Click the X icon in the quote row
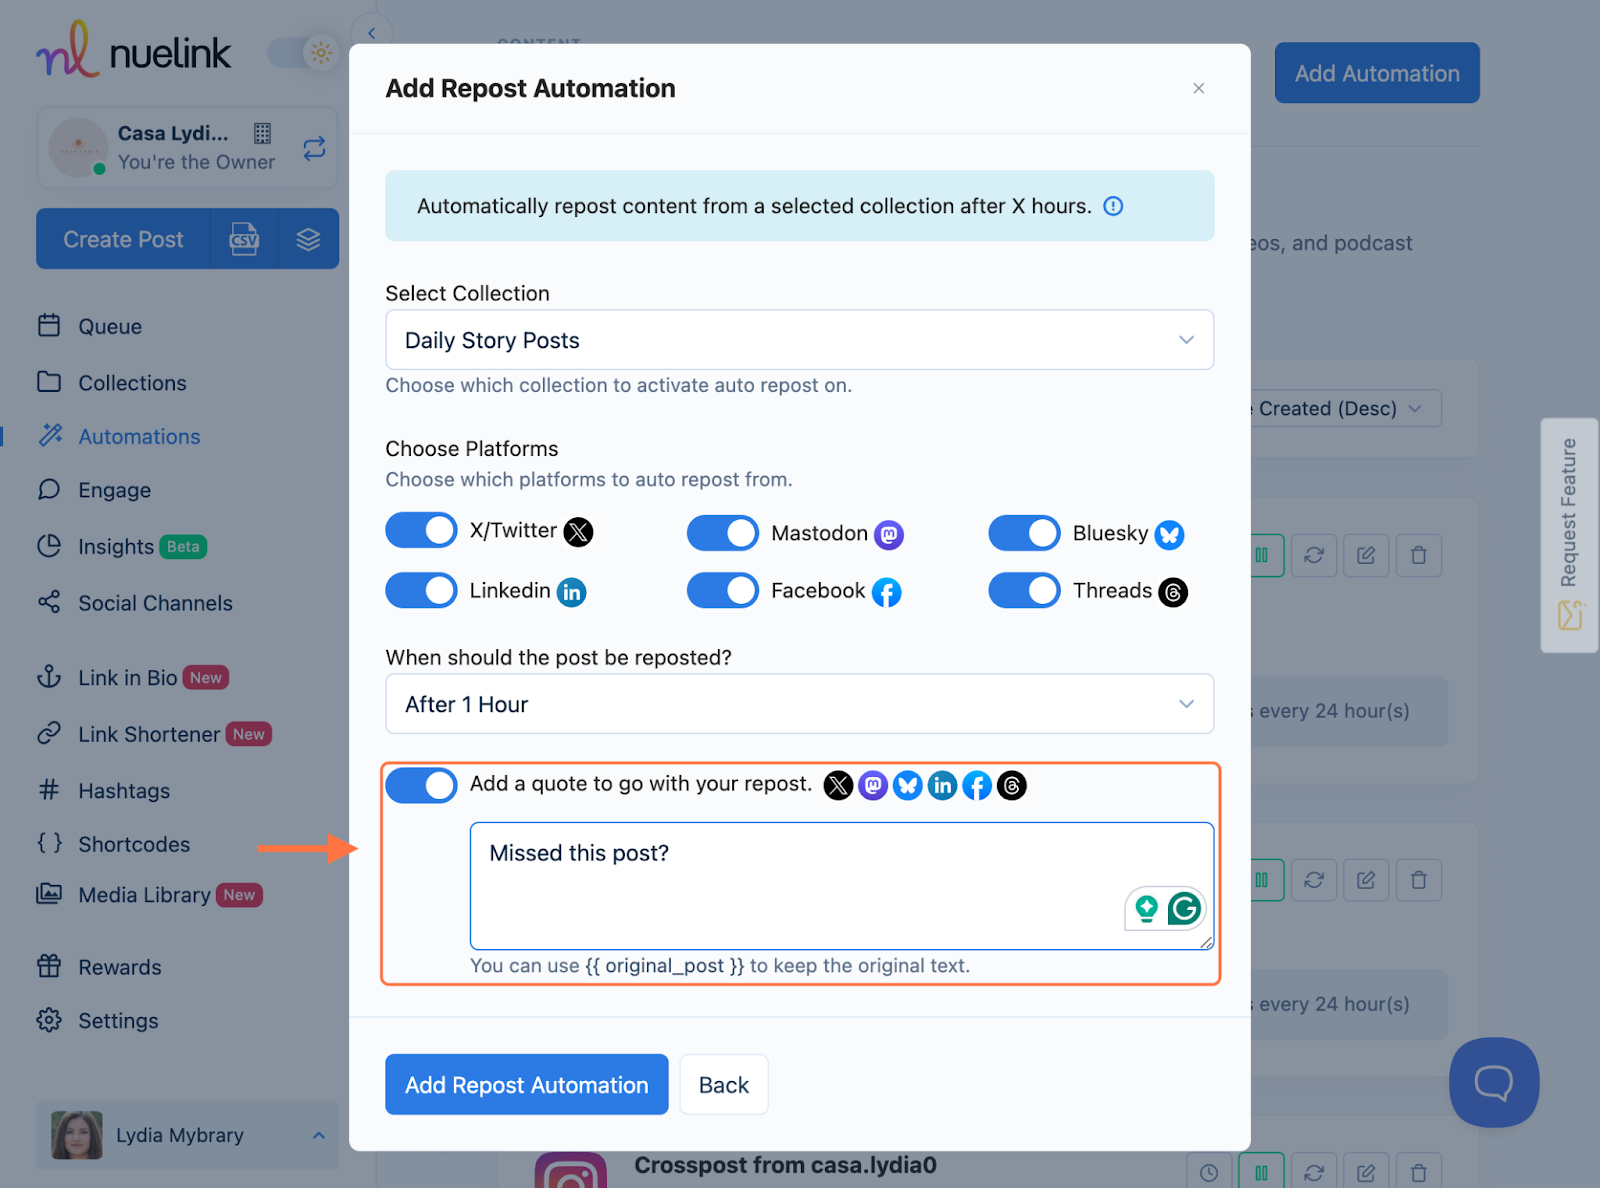Screen dimensions: 1600x1188 click(838, 786)
